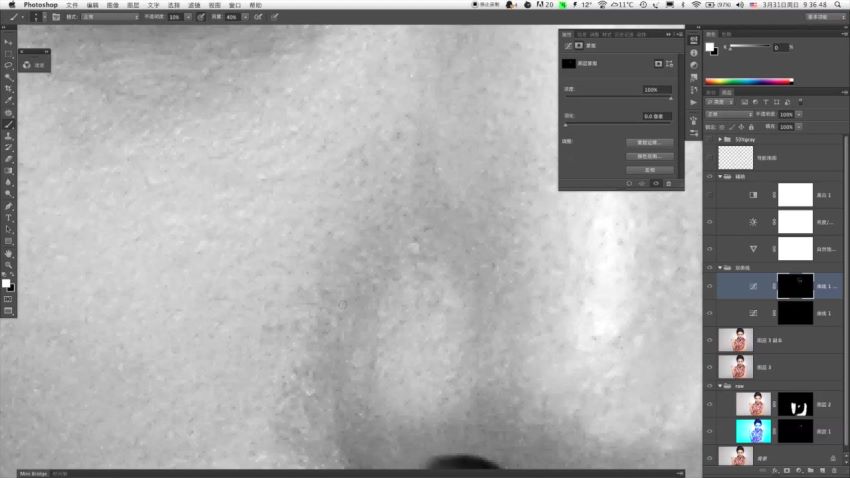
Task: Select the Move tool
Action: click(x=8, y=42)
